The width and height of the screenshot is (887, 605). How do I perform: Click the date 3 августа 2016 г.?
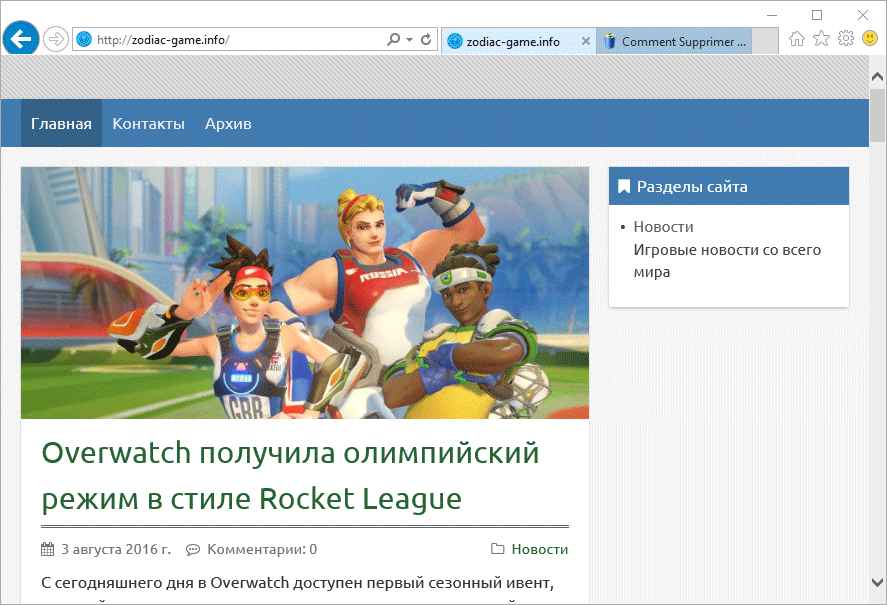pyautogui.click(x=116, y=549)
